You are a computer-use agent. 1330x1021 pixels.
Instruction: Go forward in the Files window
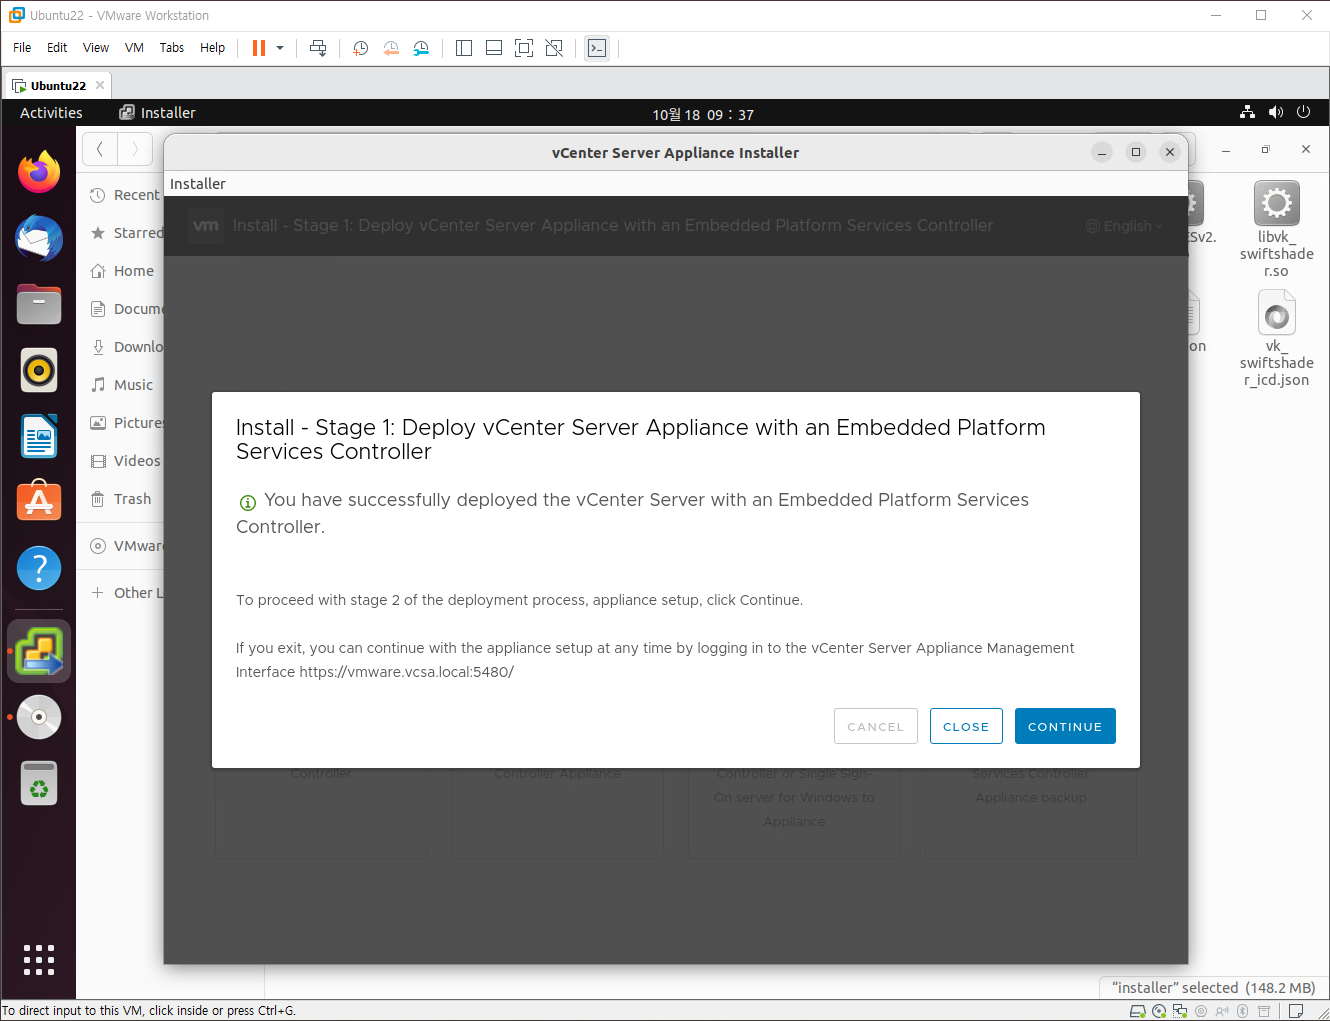pos(135,150)
